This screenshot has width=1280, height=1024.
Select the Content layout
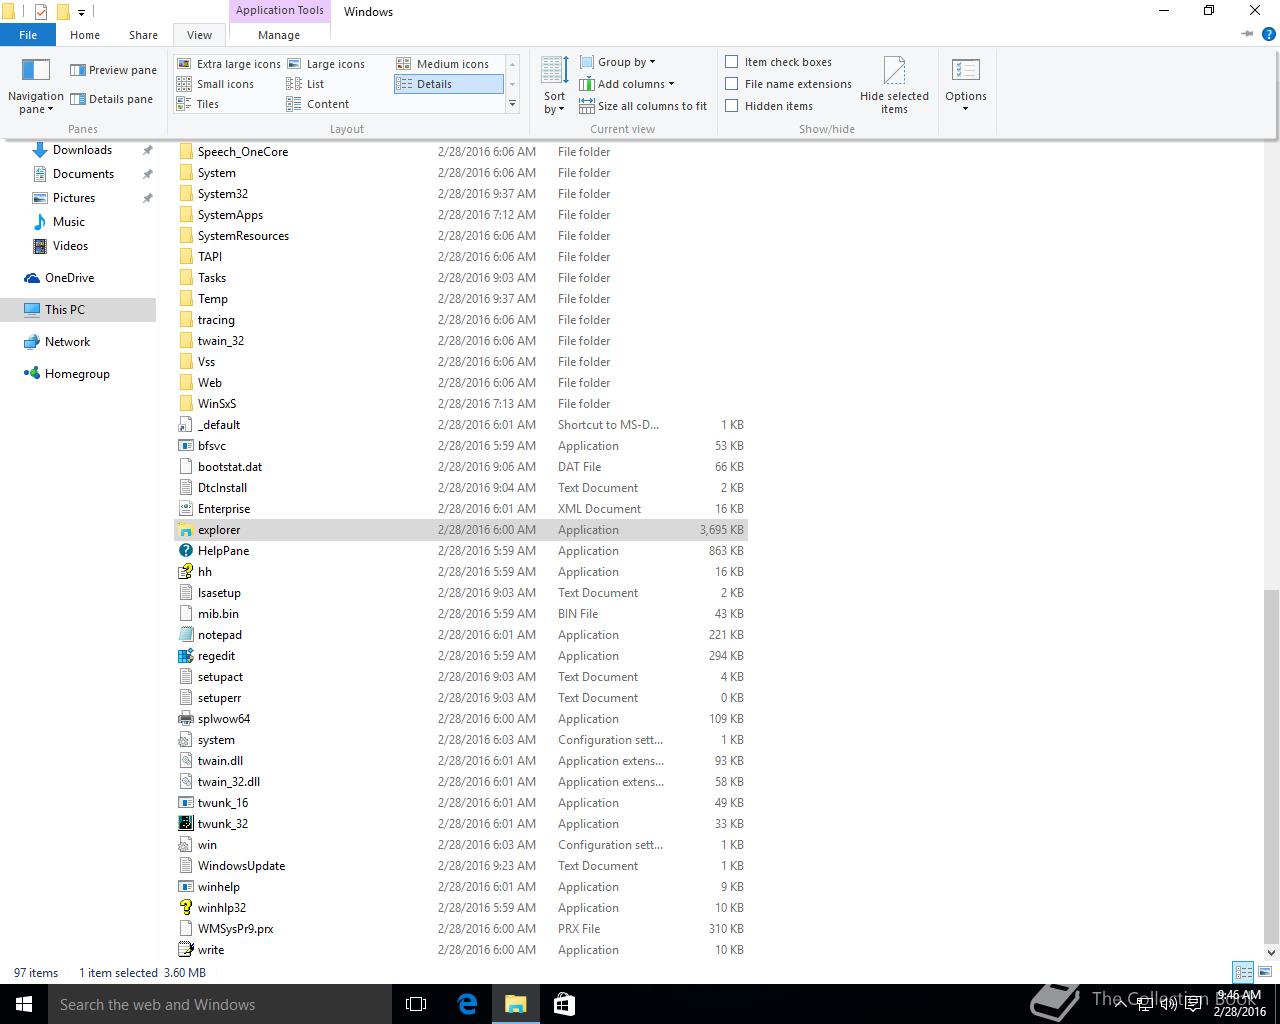pos(318,104)
